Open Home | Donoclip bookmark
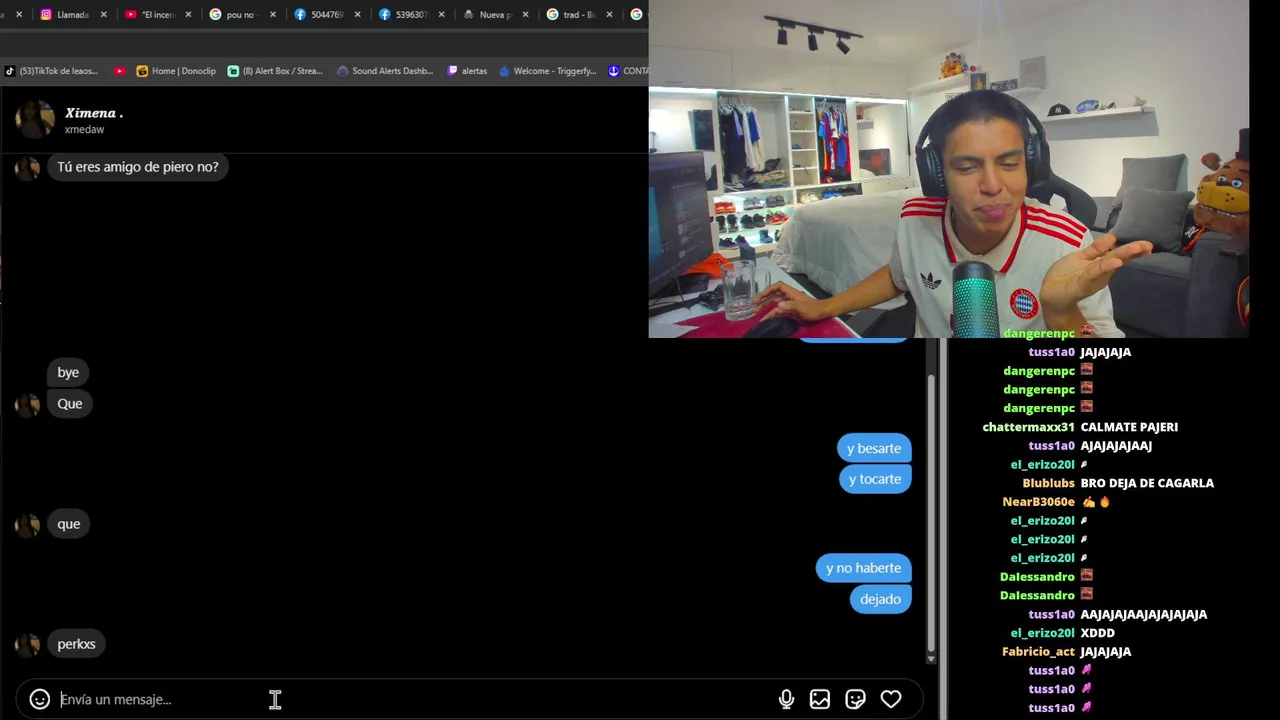This screenshot has height=720, width=1280. pos(176,71)
